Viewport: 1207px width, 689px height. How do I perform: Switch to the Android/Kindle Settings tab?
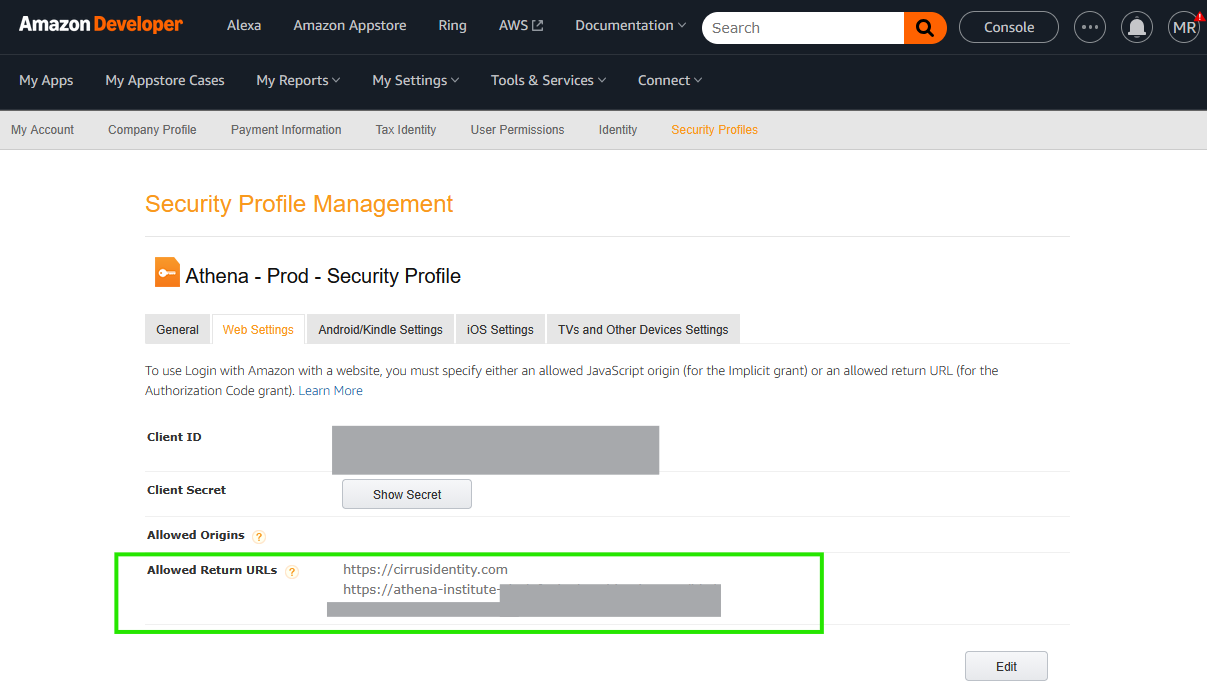coord(380,330)
